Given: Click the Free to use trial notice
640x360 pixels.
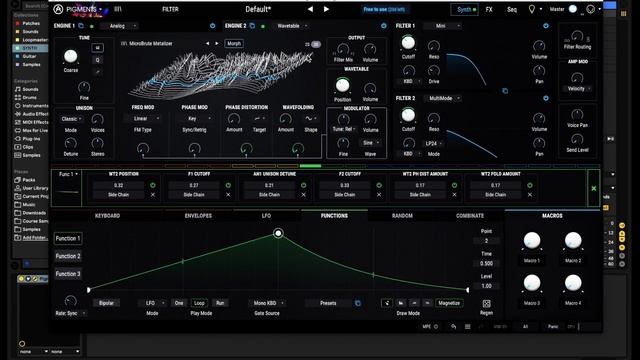Looking at the screenshot, I should pyautogui.click(x=384, y=9).
